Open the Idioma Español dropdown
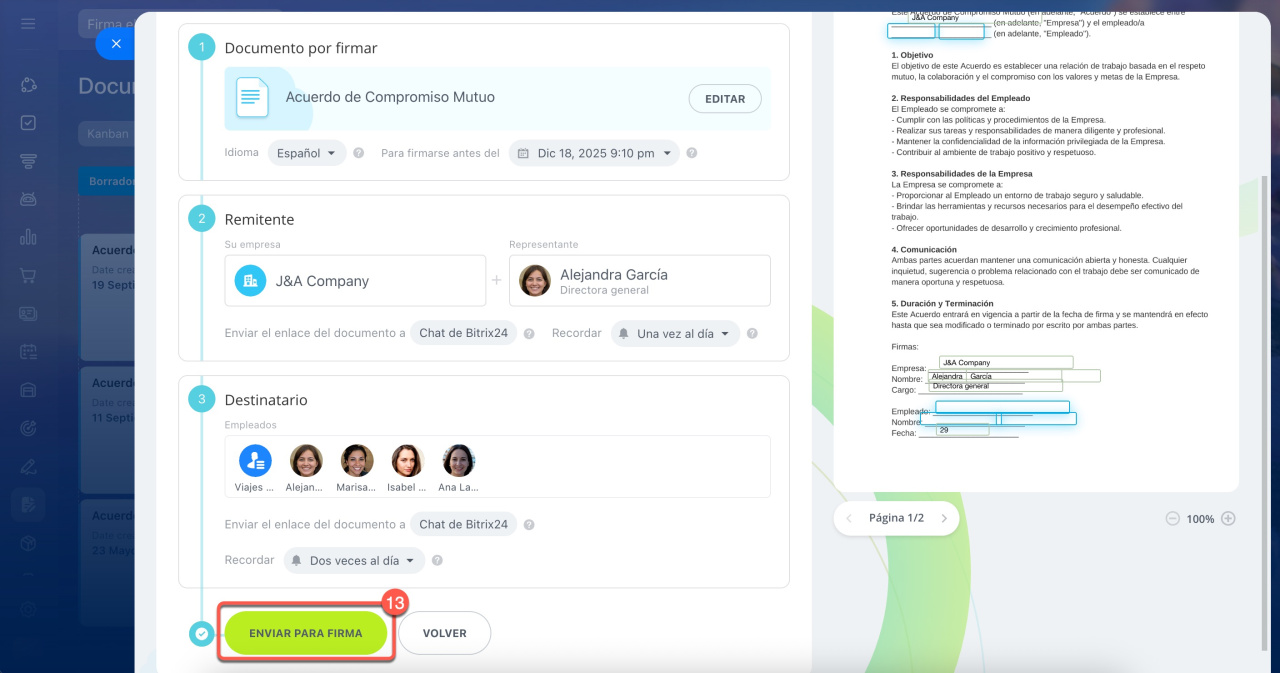The width and height of the screenshot is (1280, 673). [307, 153]
